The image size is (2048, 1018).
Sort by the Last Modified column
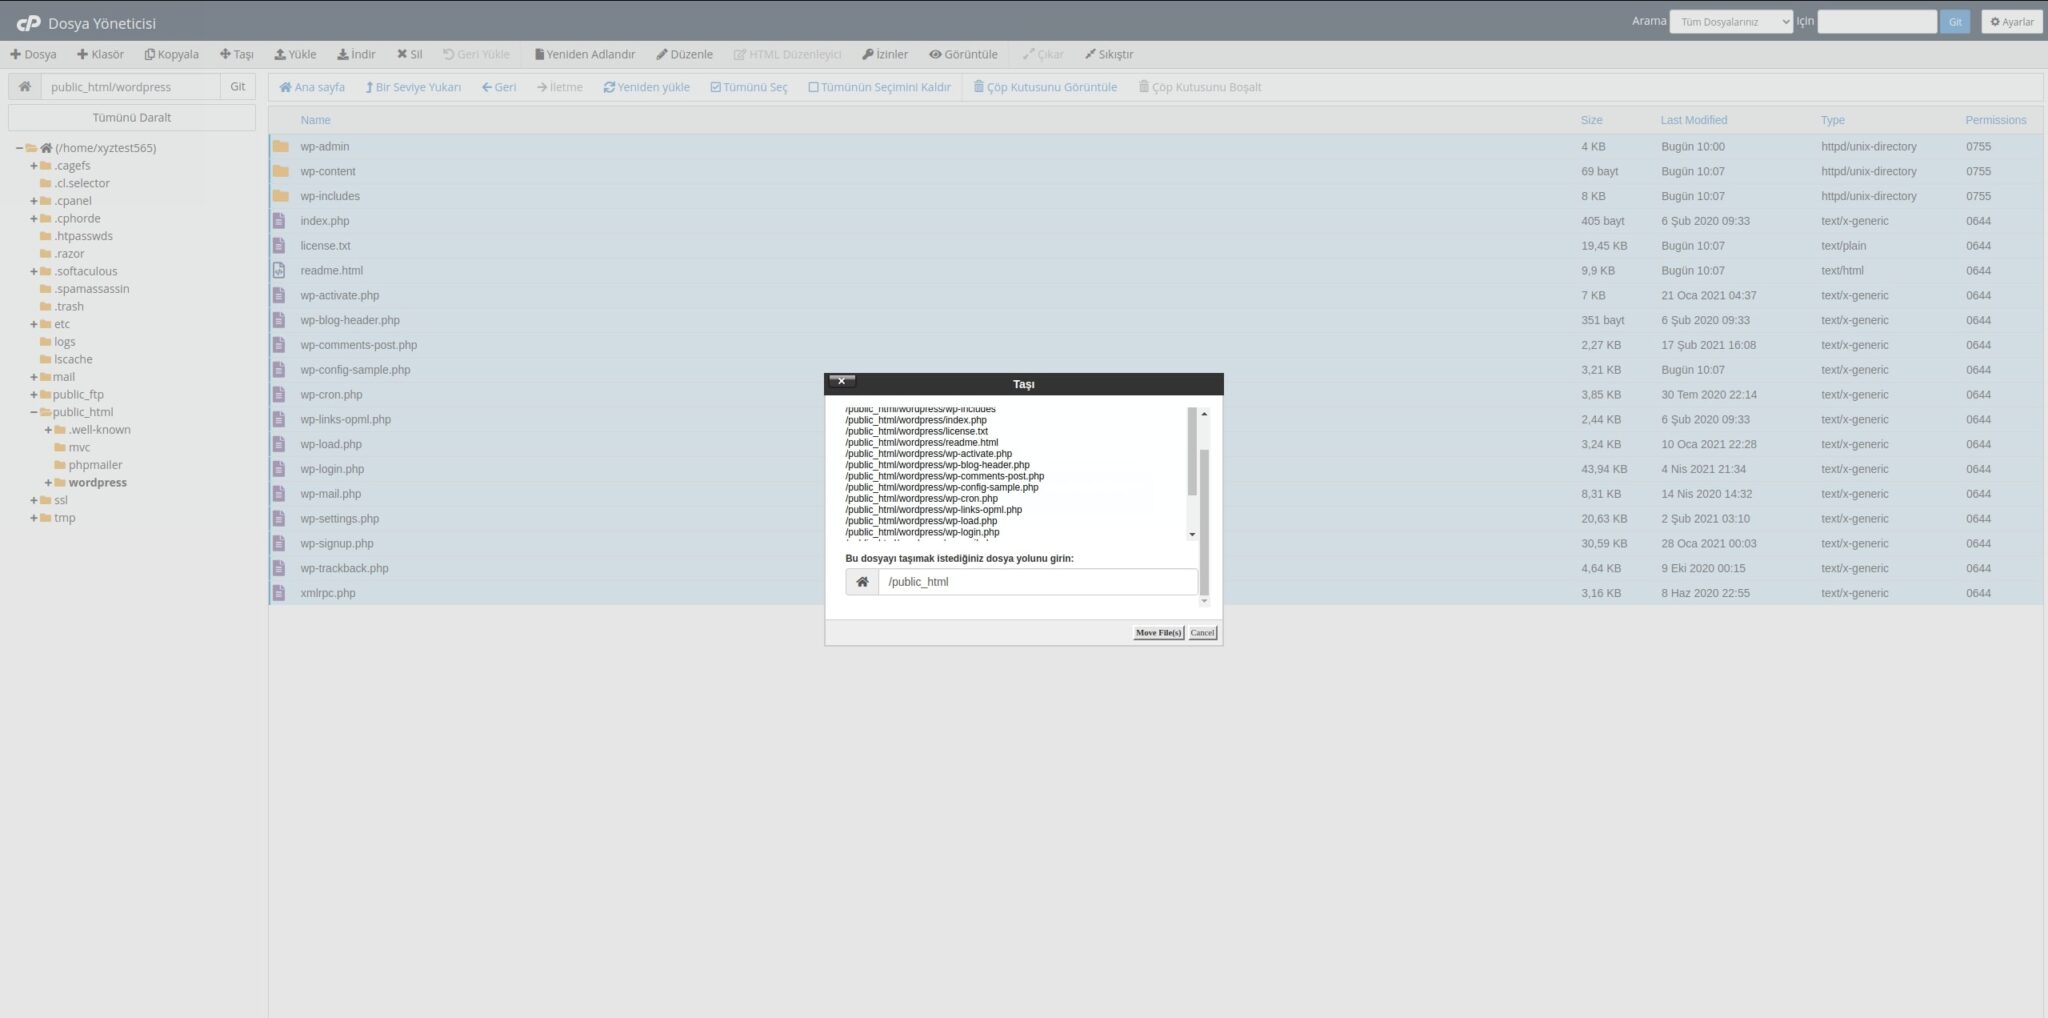click(1694, 120)
